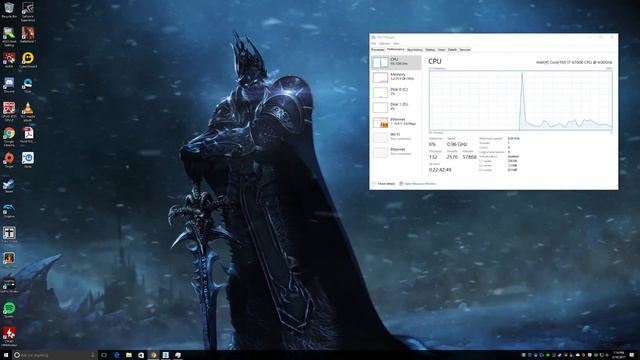Open the Store icon on the taskbar
The height and width of the screenshot is (360, 640).
tap(141, 355)
